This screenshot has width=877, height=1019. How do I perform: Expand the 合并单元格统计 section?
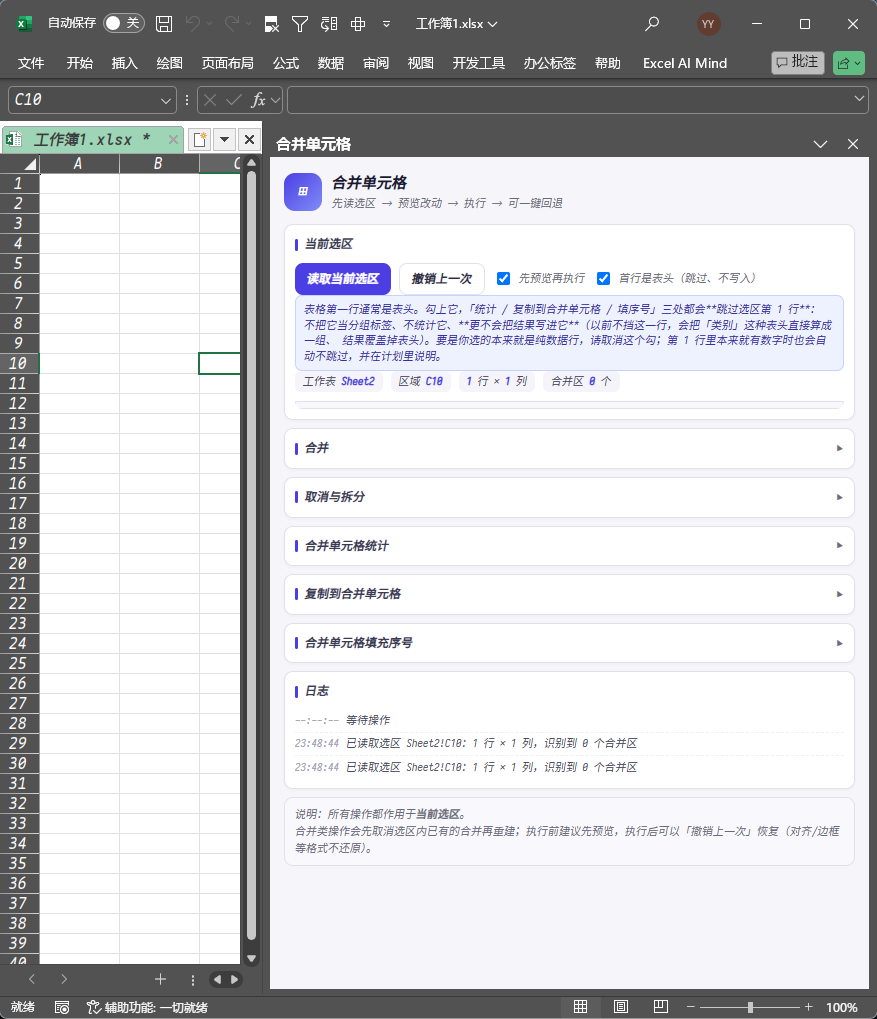(569, 546)
